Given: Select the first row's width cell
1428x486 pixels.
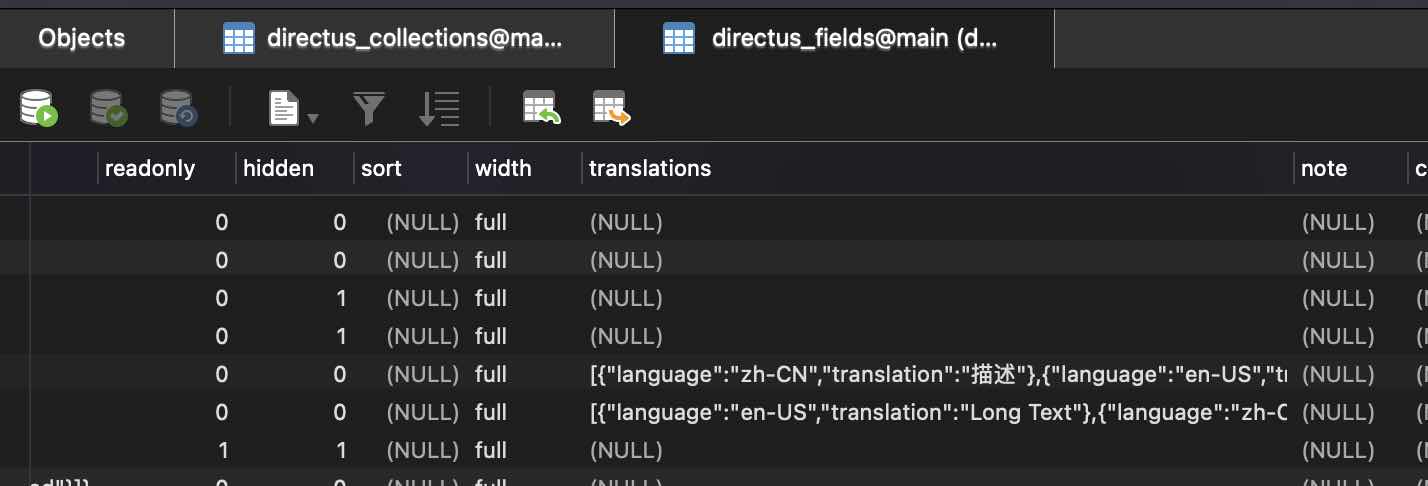Looking at the screenshot, I should [x=491, y=222].
